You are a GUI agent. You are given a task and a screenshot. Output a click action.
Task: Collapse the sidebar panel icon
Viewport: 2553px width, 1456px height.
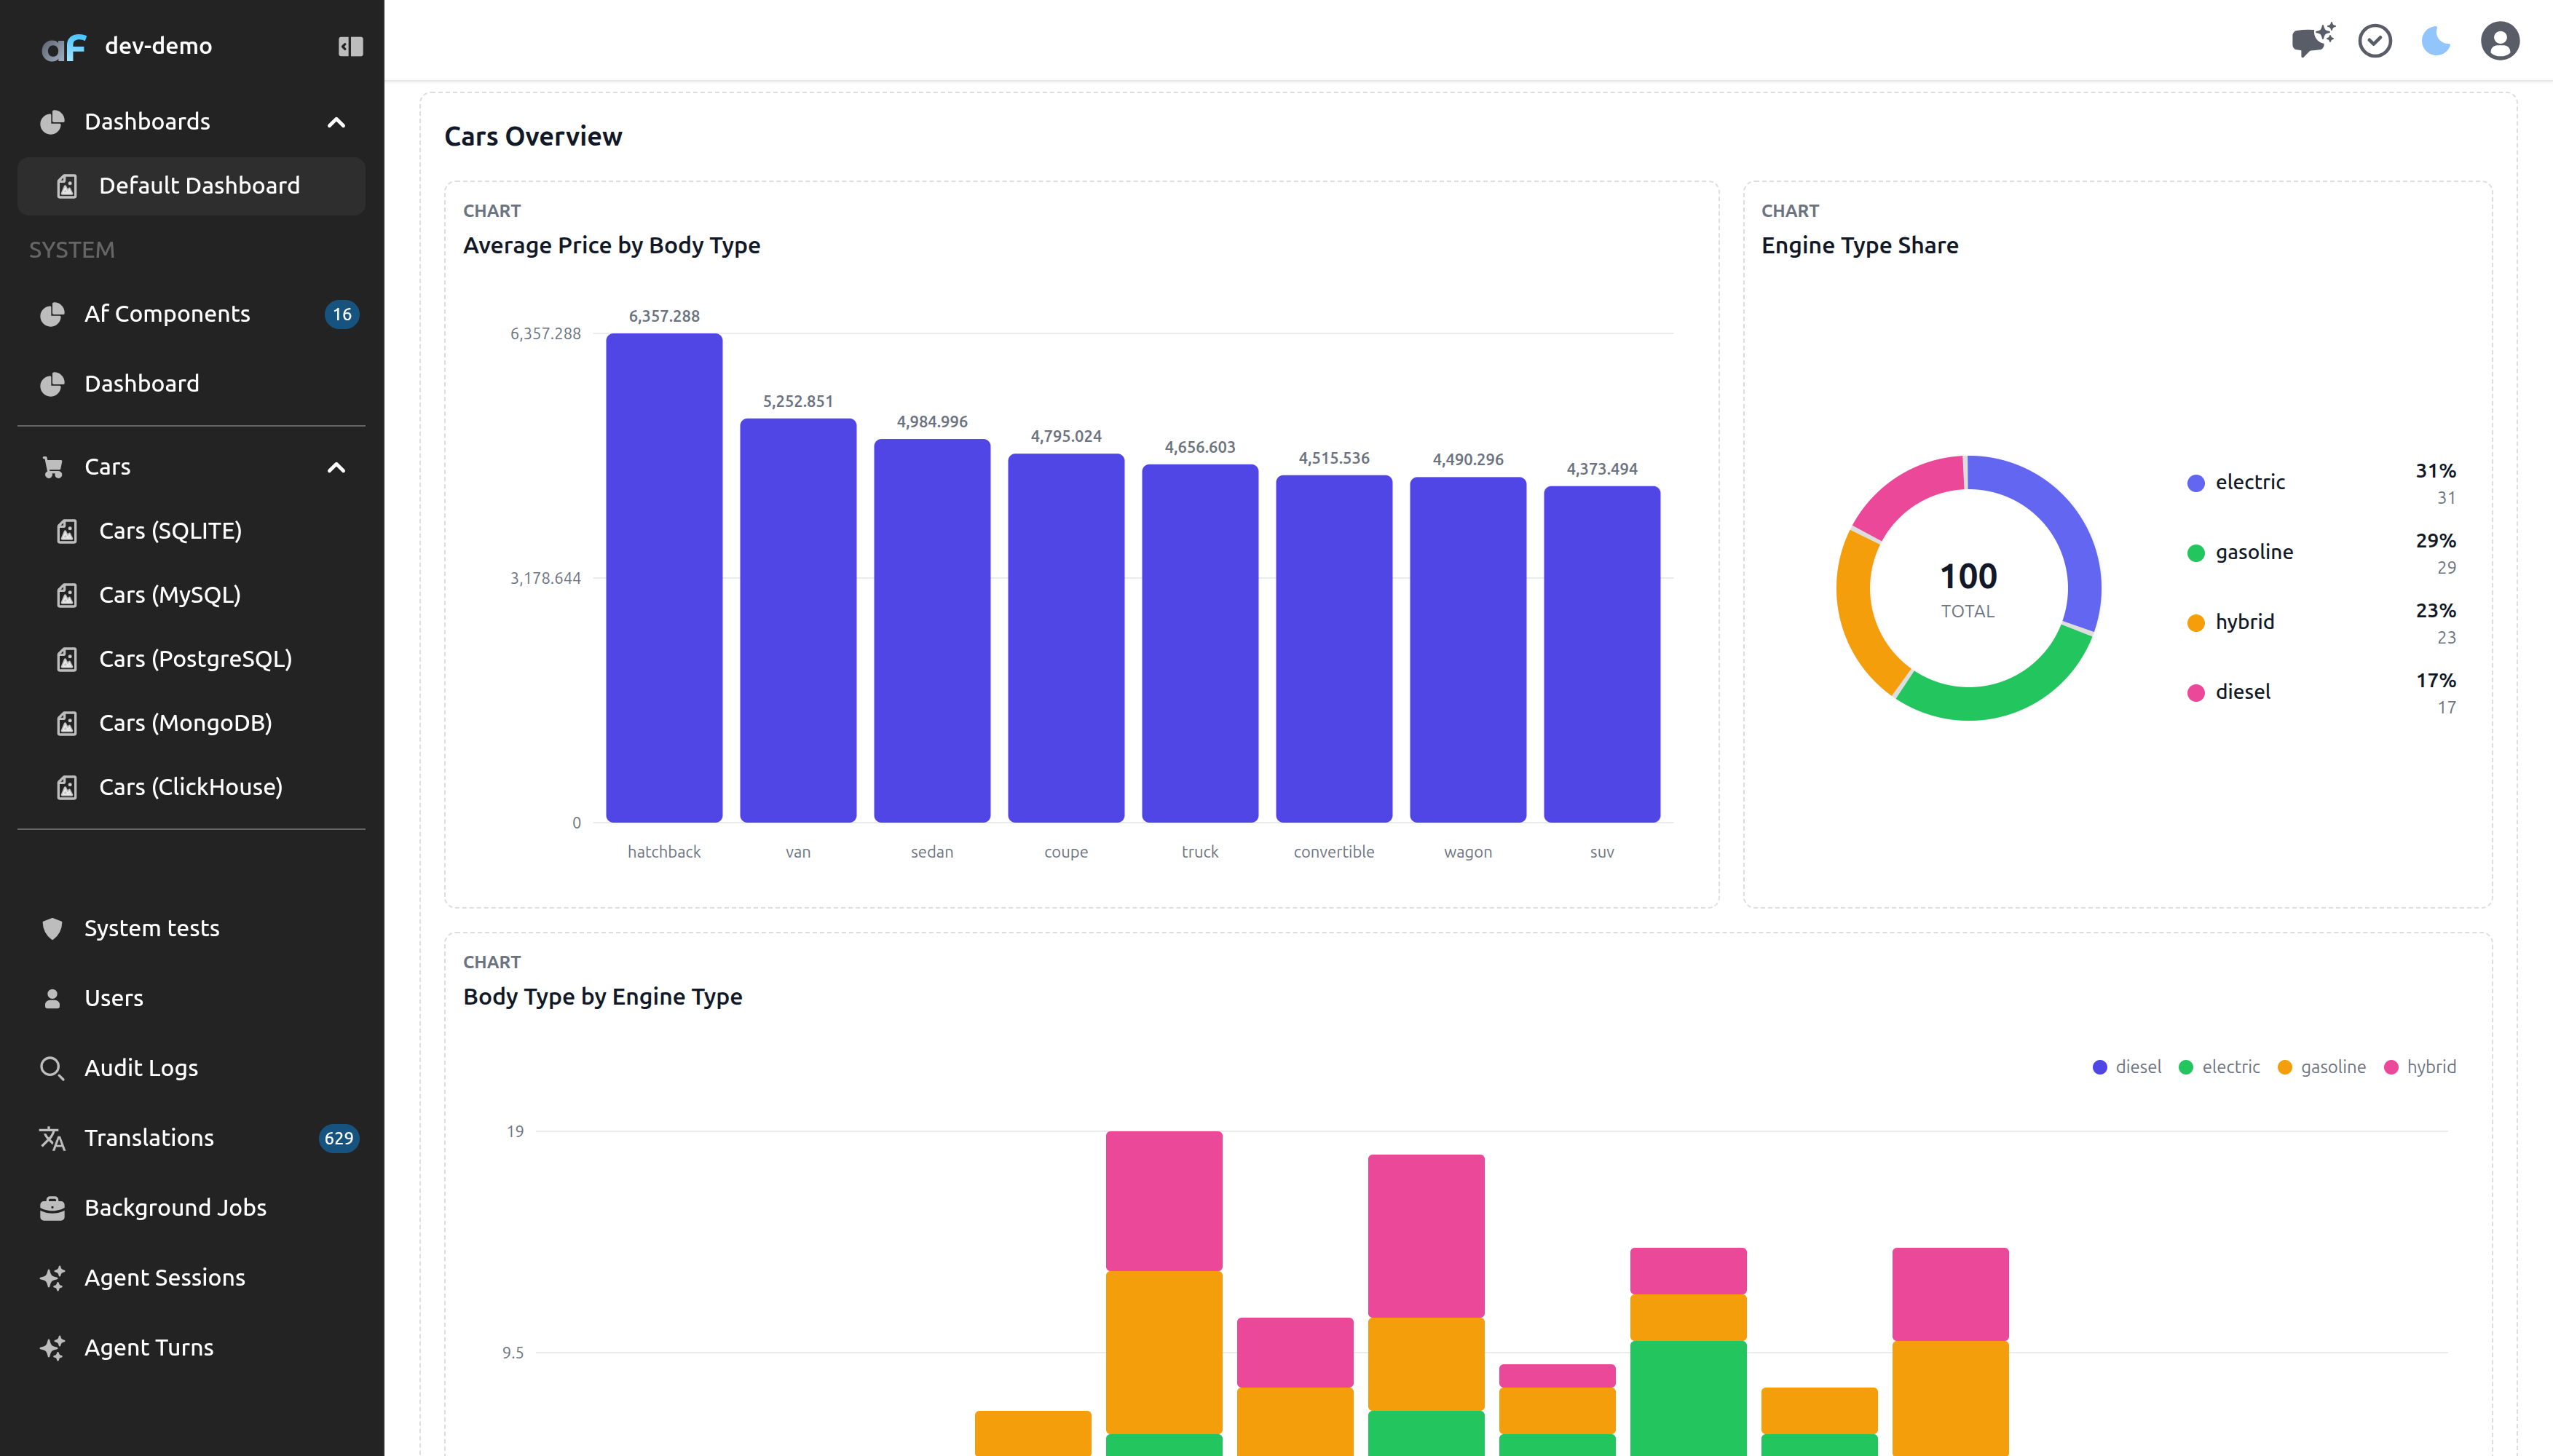[350, 46]
